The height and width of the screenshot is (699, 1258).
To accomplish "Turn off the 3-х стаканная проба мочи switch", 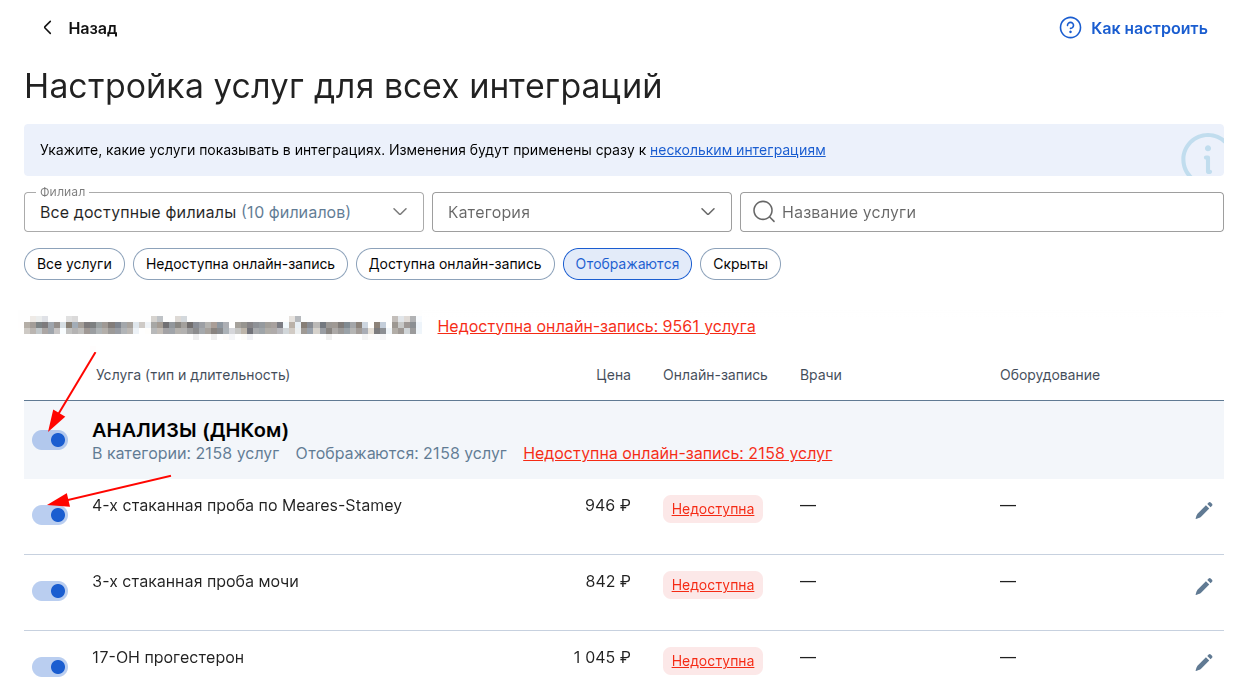I will click(50, 591).
